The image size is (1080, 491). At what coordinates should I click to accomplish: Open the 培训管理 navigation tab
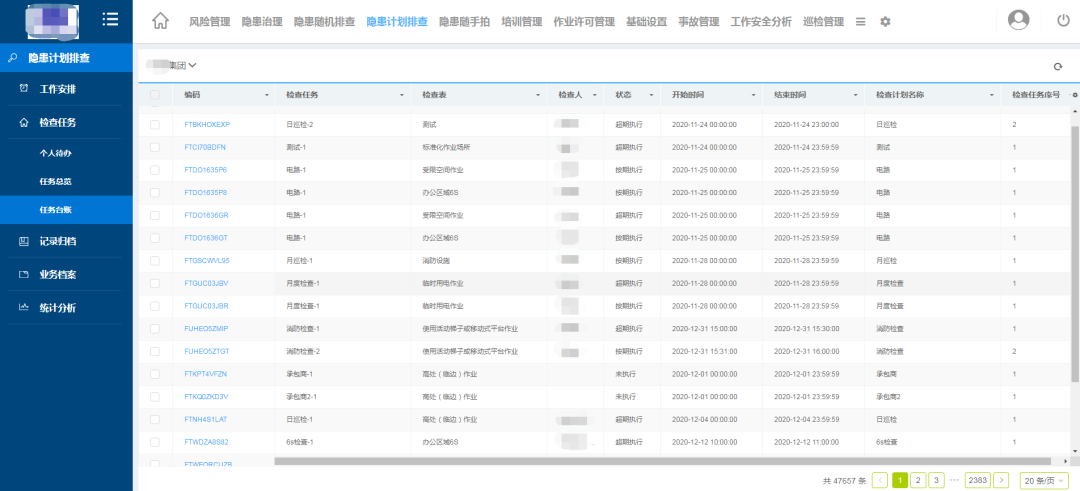click(x=521, y=21)
